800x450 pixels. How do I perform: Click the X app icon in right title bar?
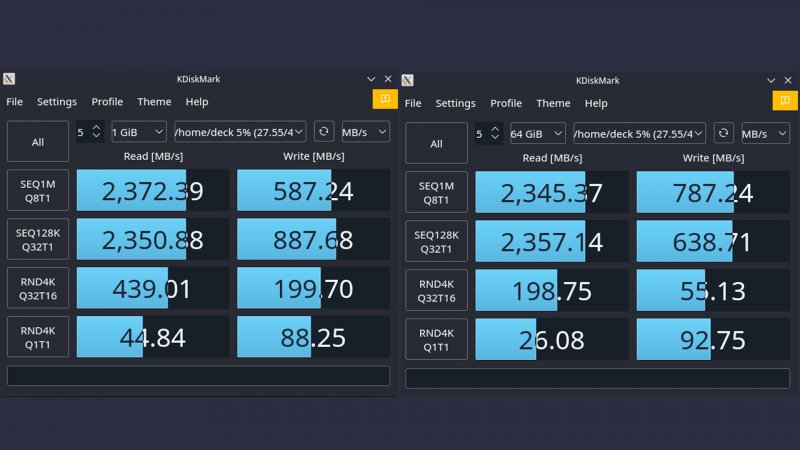[409, 80]
